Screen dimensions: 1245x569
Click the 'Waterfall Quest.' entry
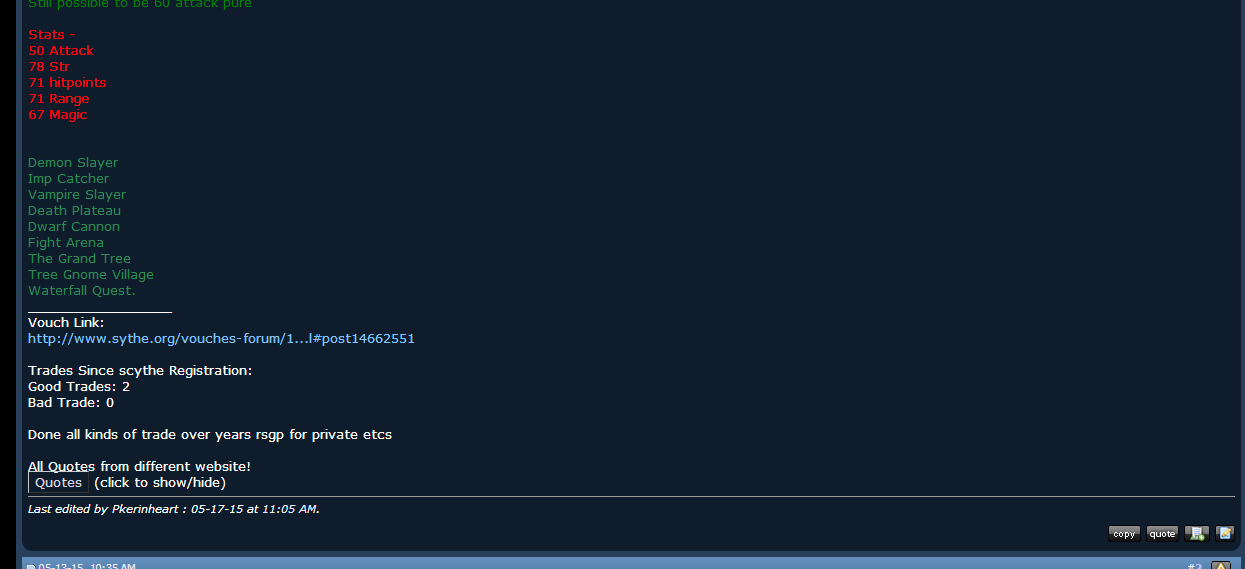[82, 291]
